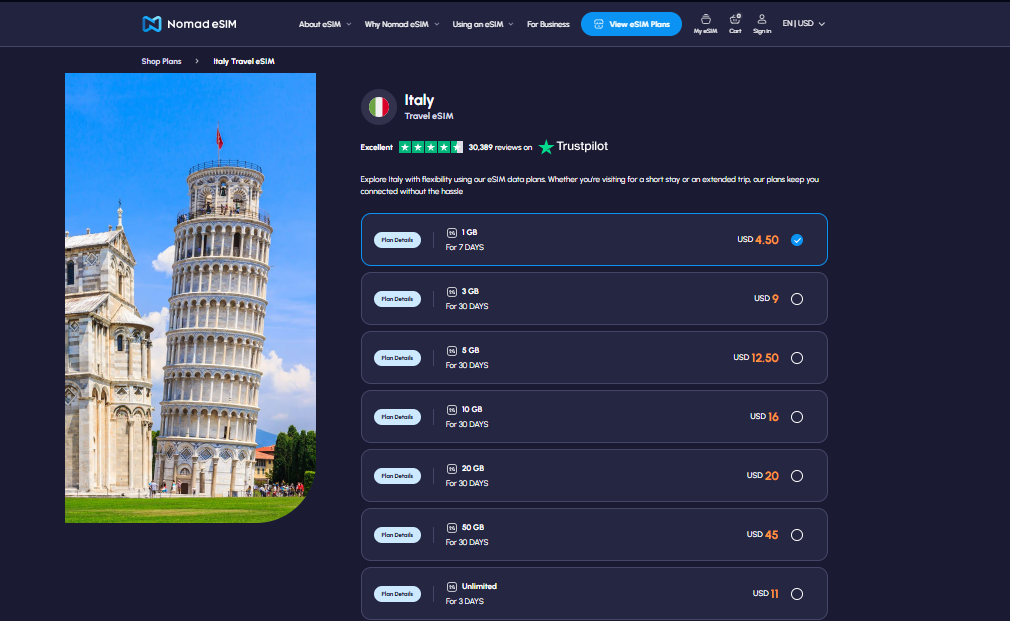Go to Shop Plans breadcrumb link
1010x621 pixels.
pyautogui.click(x=161, y=61)
